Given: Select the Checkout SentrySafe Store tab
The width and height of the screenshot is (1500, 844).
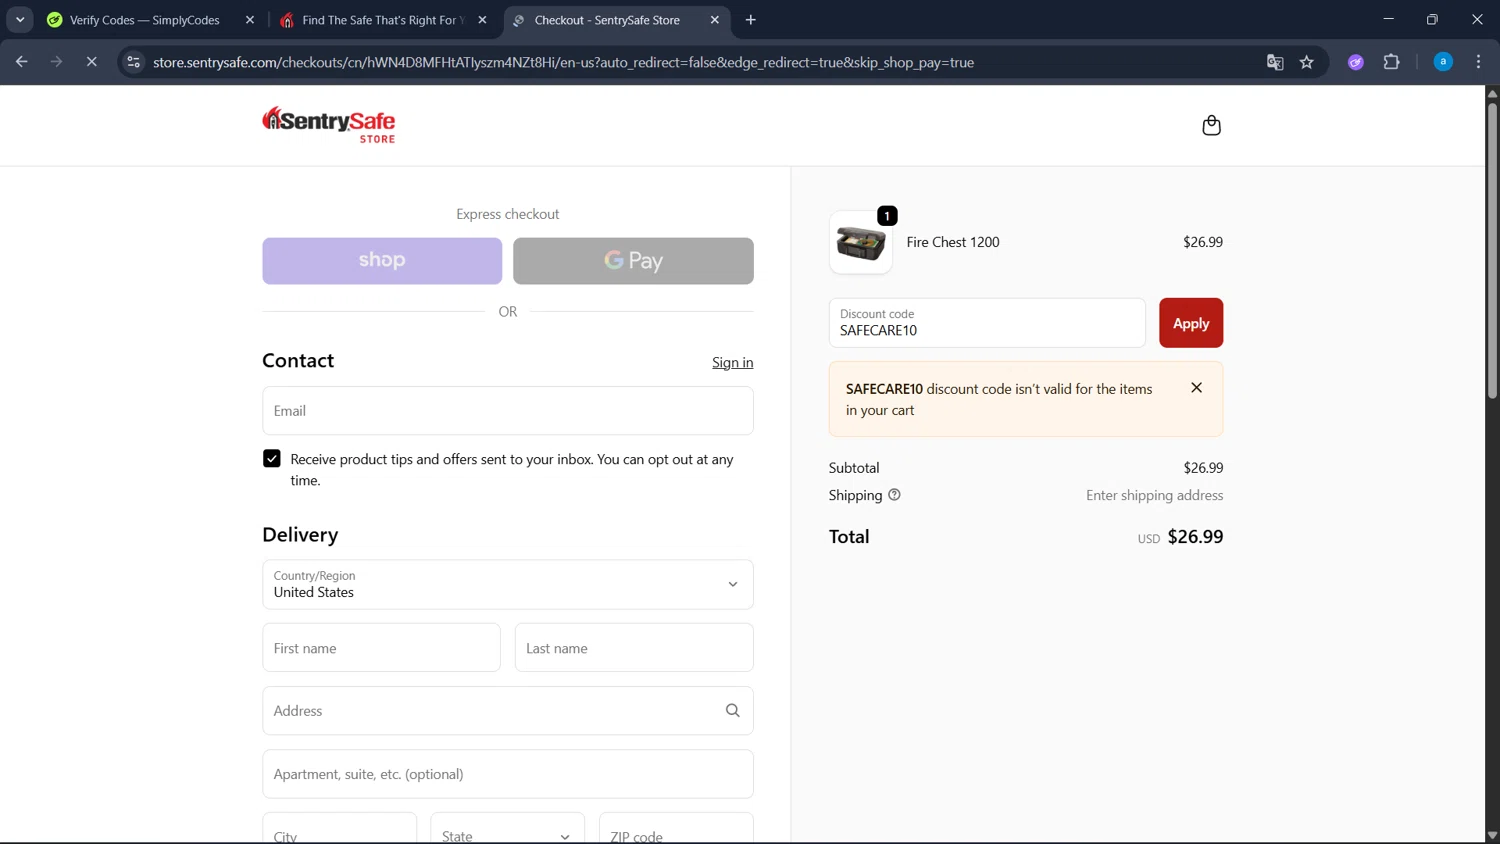Looking at the screenshot, I should tap(617, 20).
